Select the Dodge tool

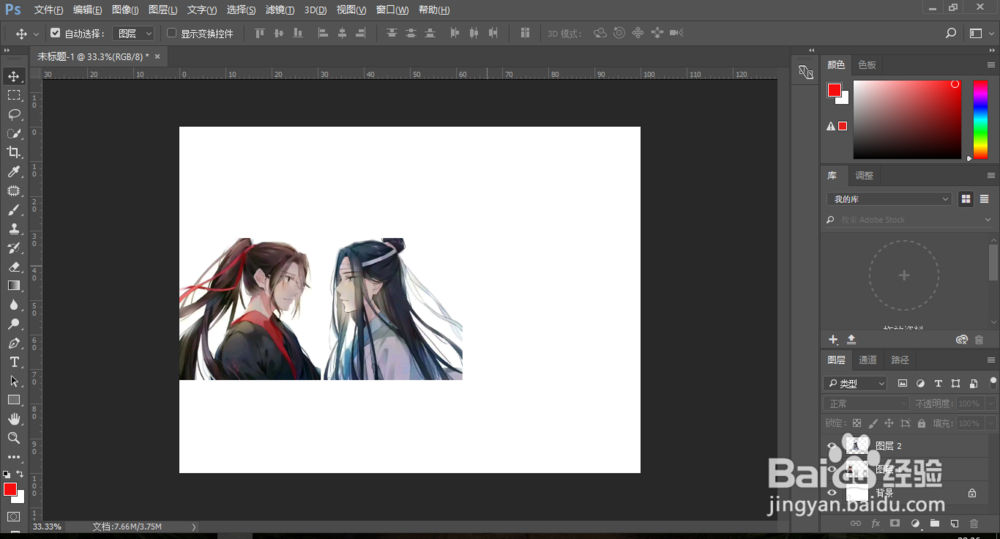point(13,323)
